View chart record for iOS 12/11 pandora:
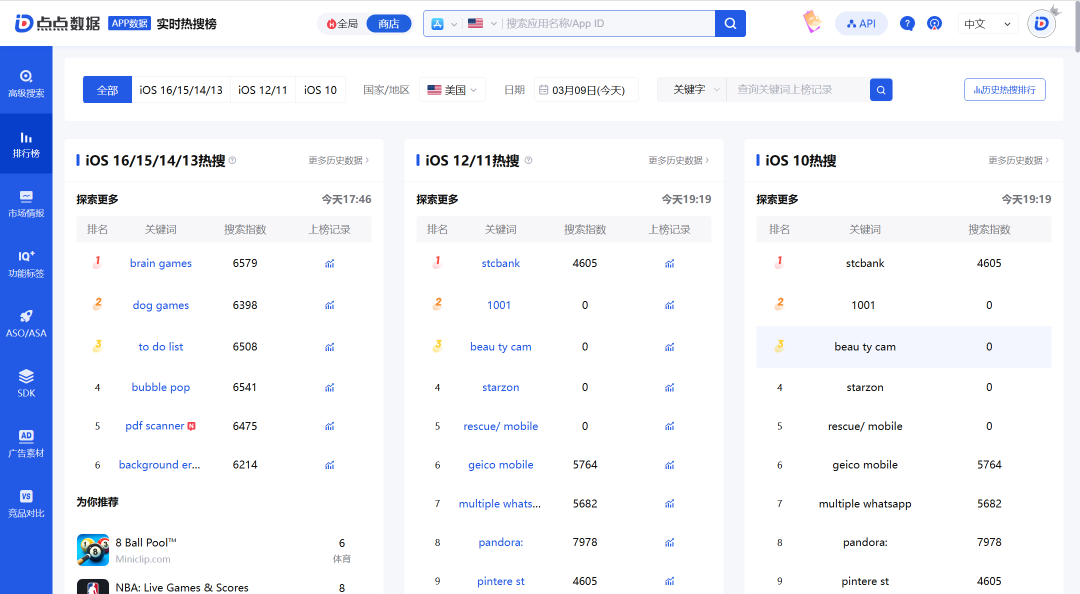 click(x=669, y=543)
